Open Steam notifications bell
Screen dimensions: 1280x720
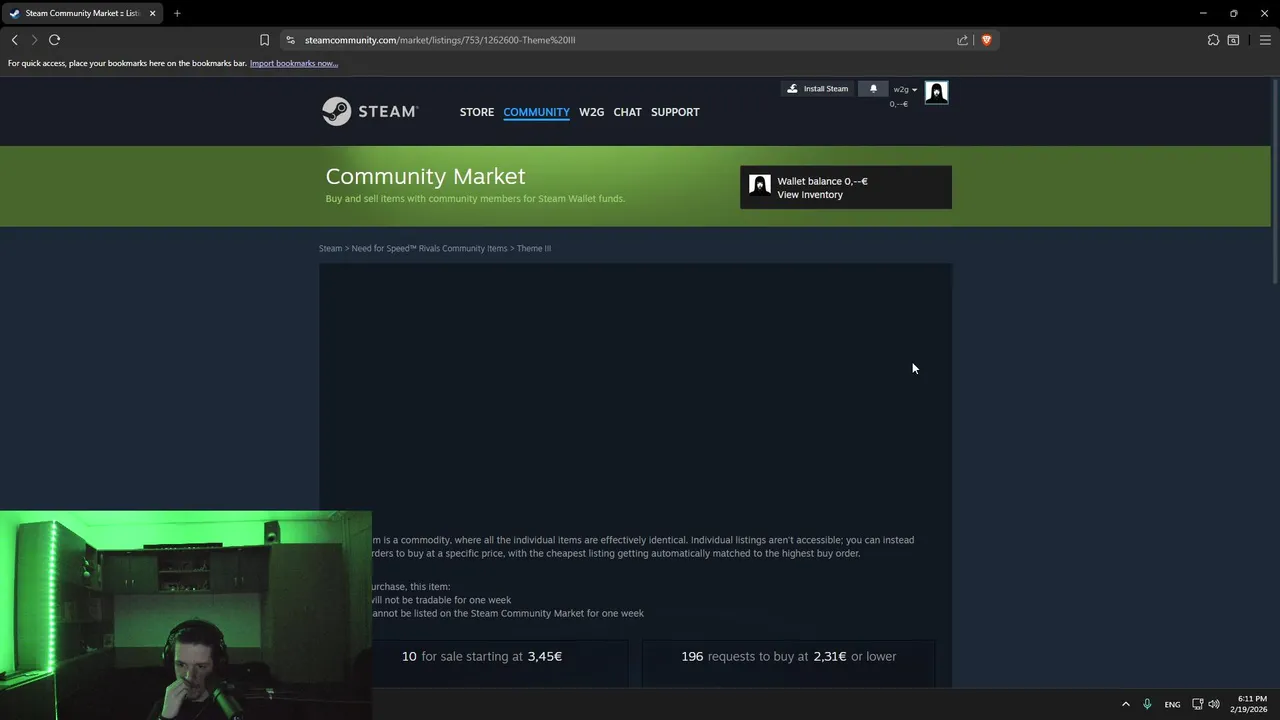[873, 89]
